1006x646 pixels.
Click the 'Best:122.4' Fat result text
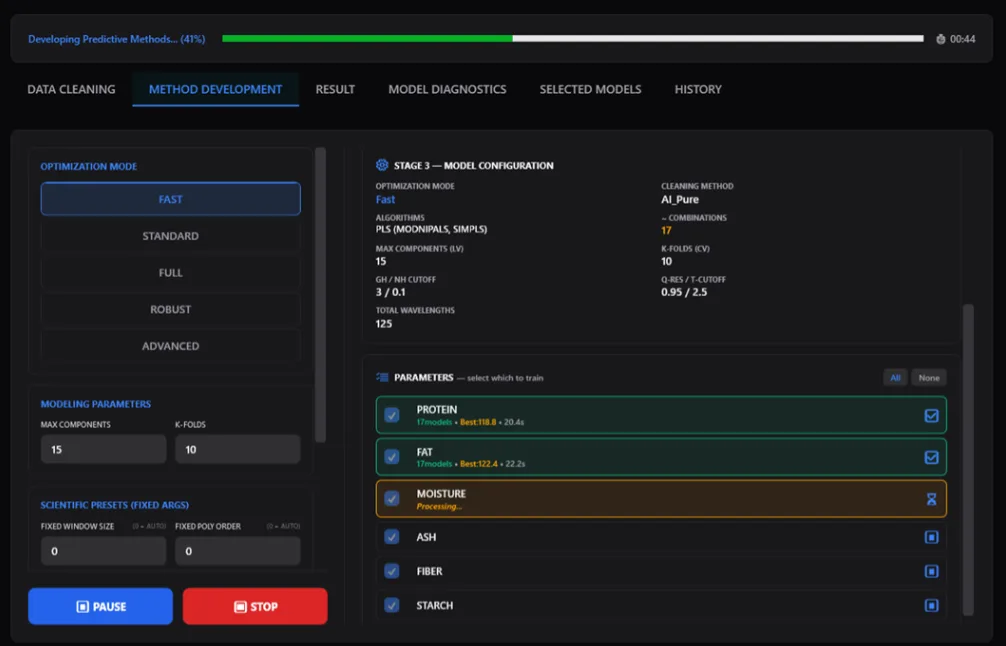pos(479,464)
